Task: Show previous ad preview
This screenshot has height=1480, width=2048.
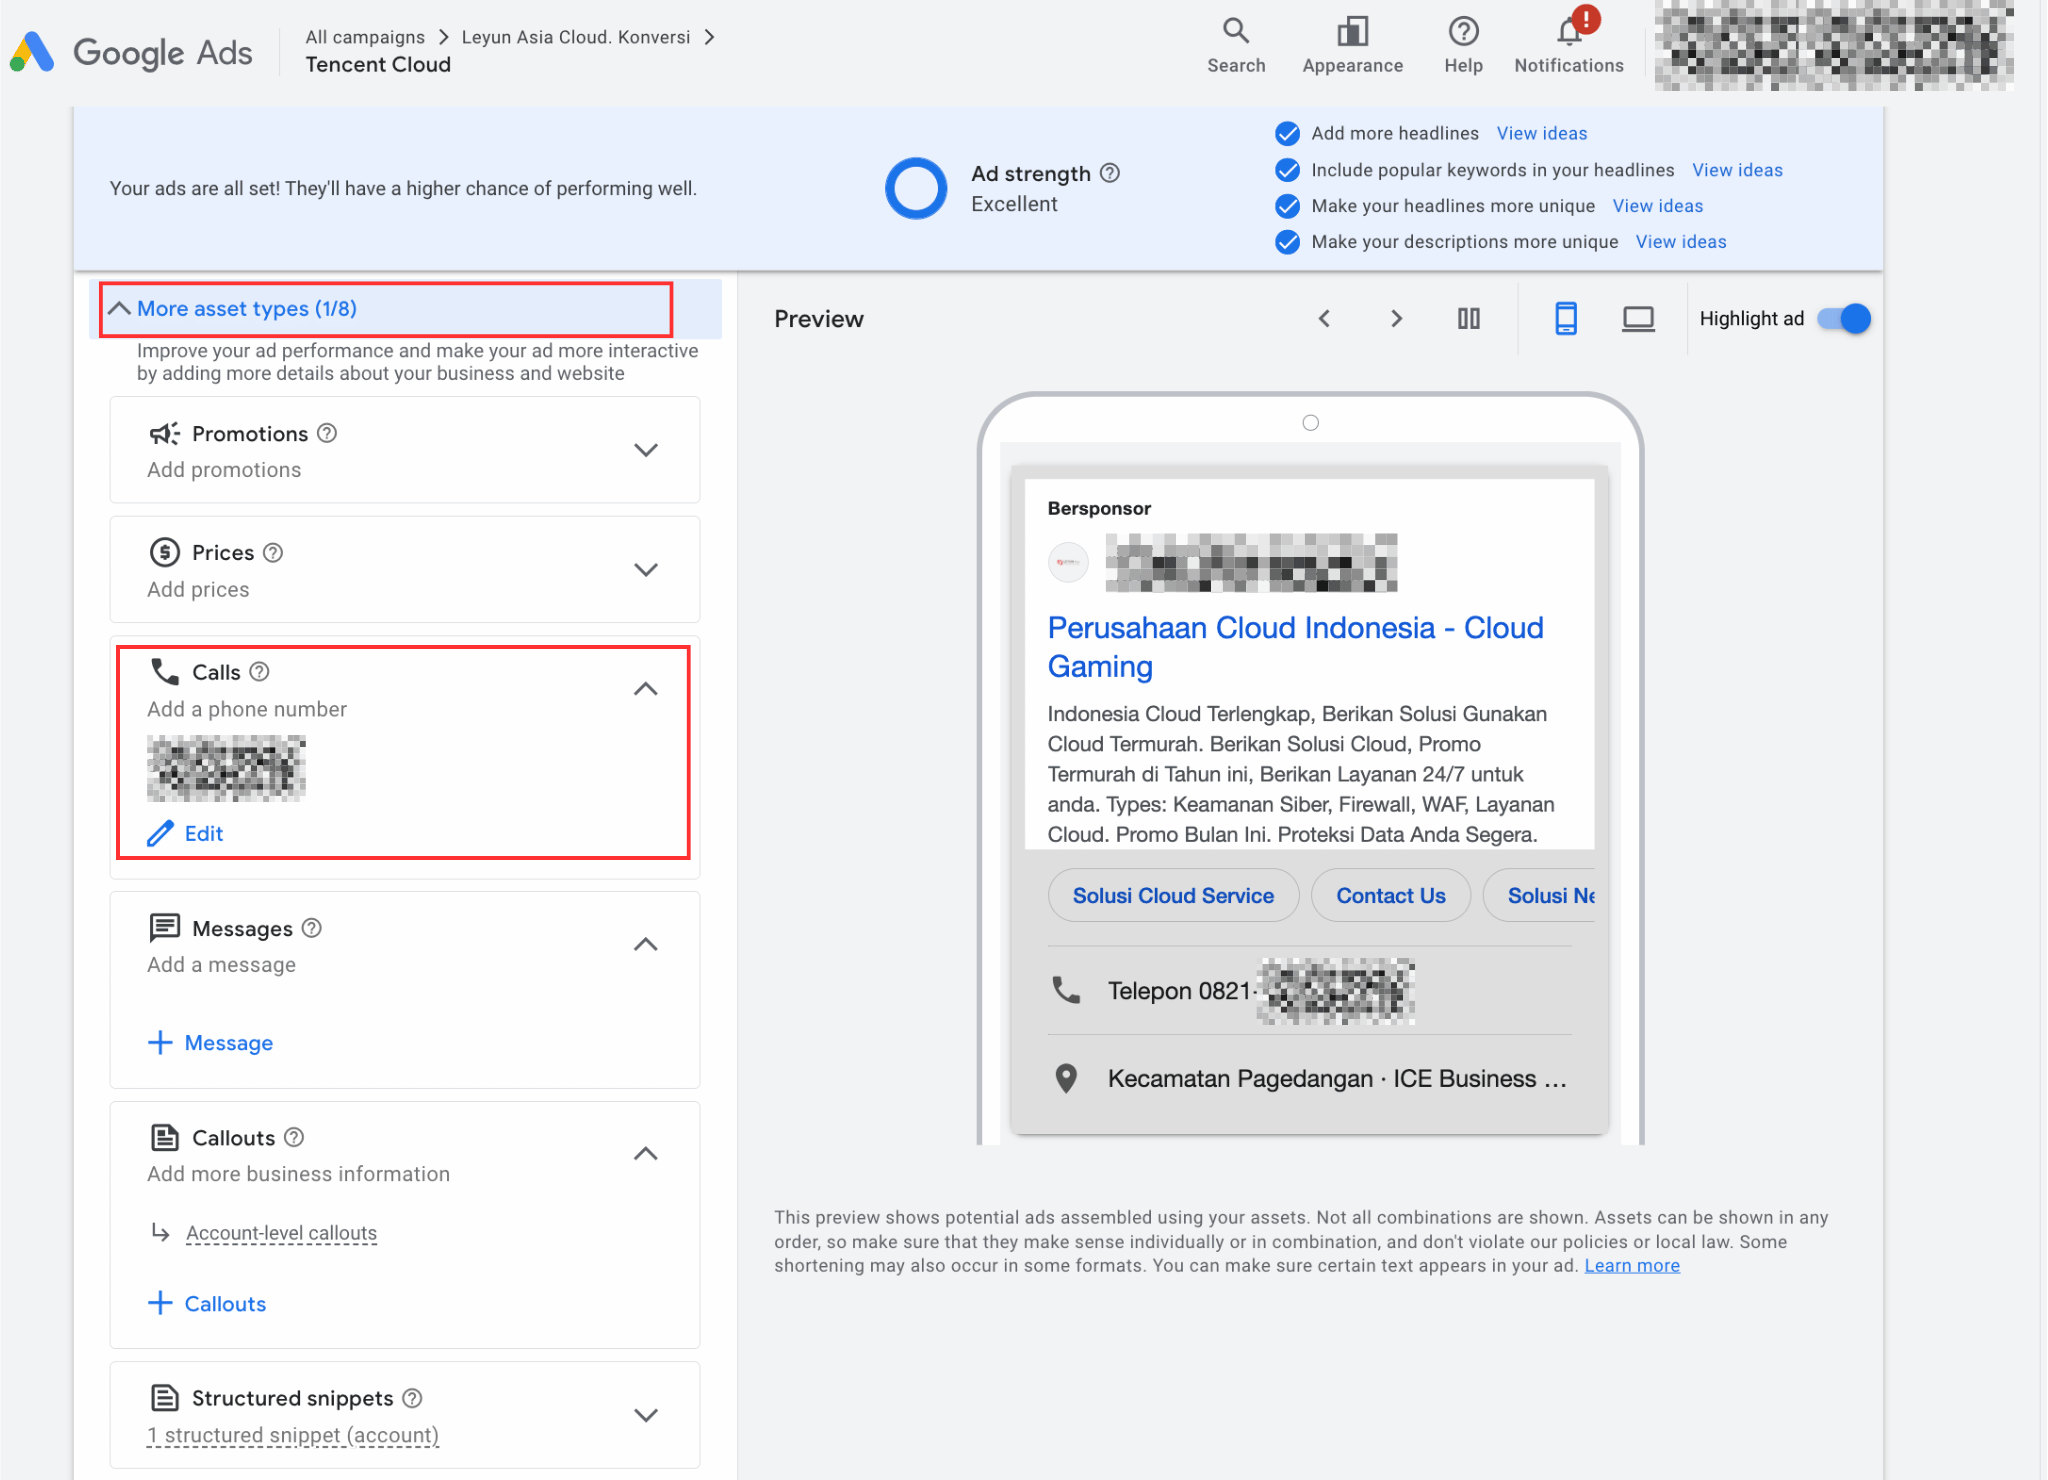Action: pos(1324,319)
